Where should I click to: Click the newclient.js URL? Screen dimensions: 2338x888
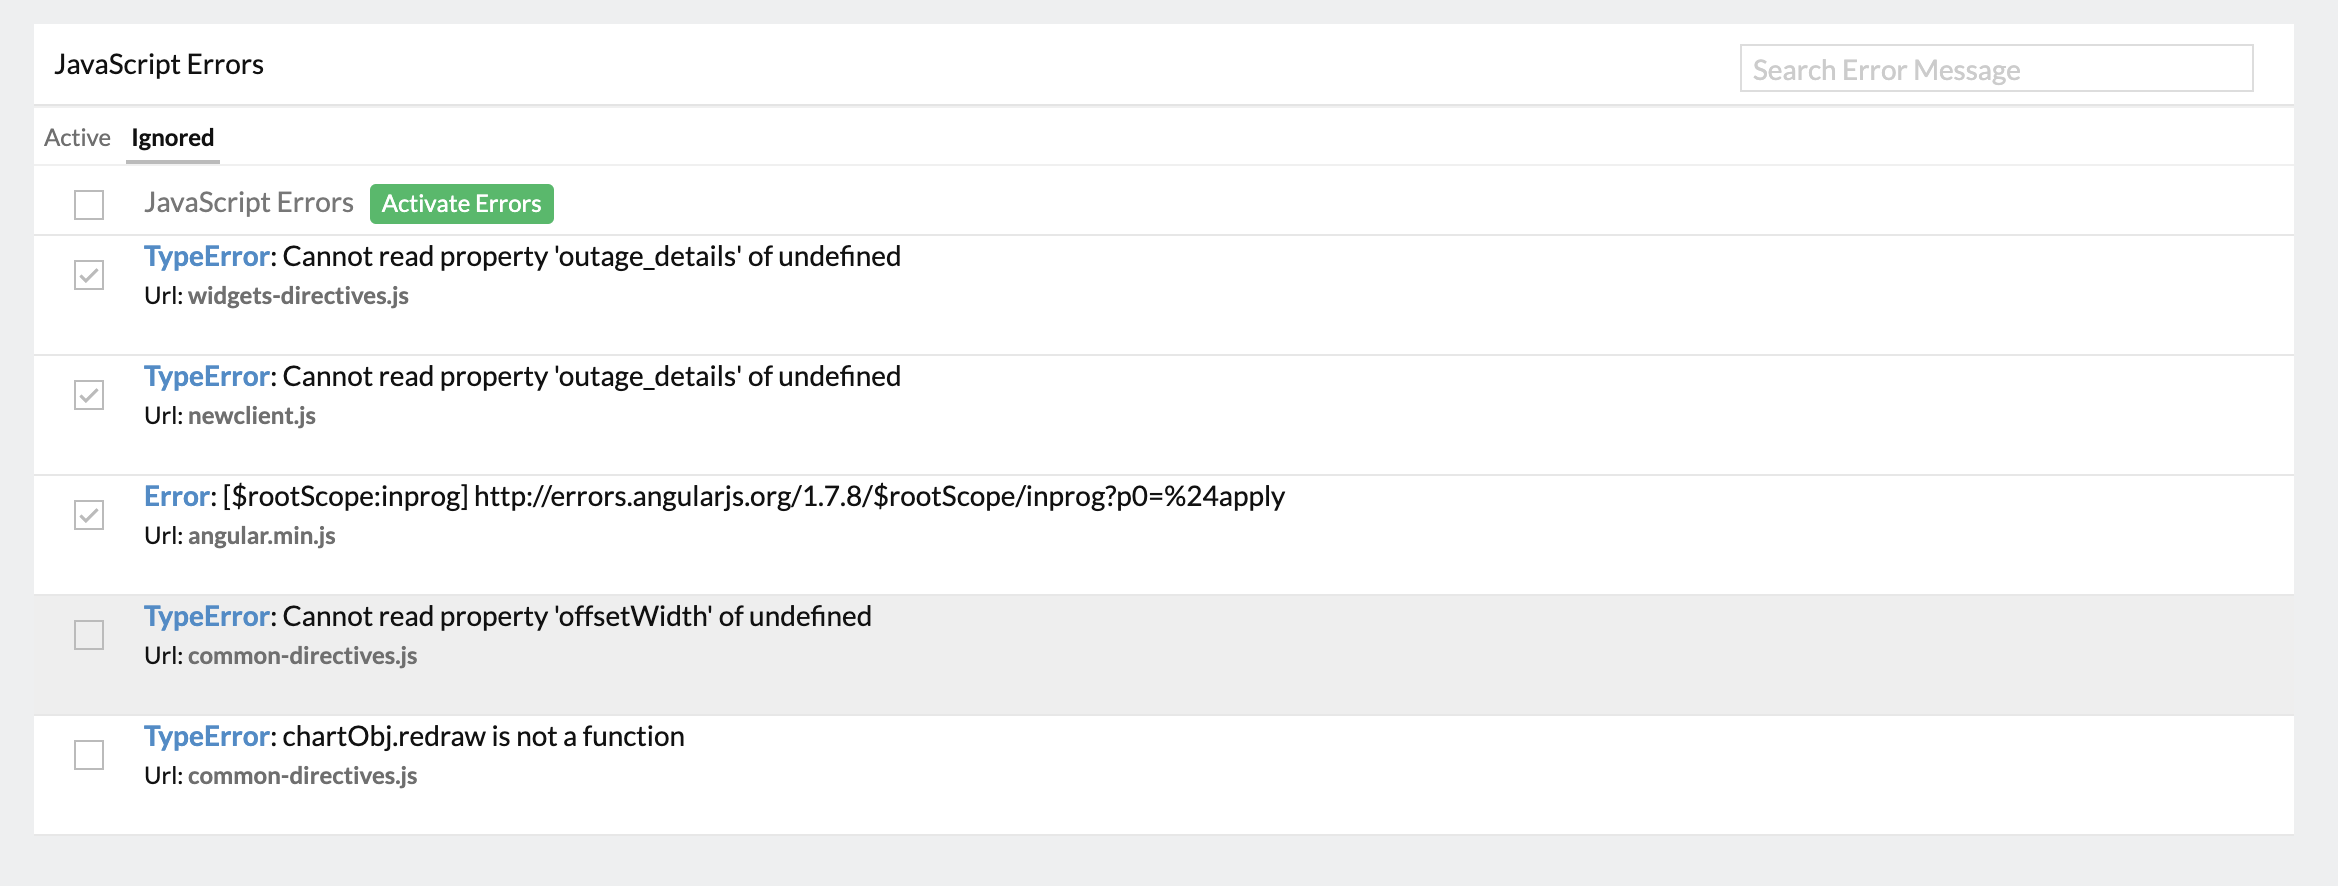pos(252,416)
